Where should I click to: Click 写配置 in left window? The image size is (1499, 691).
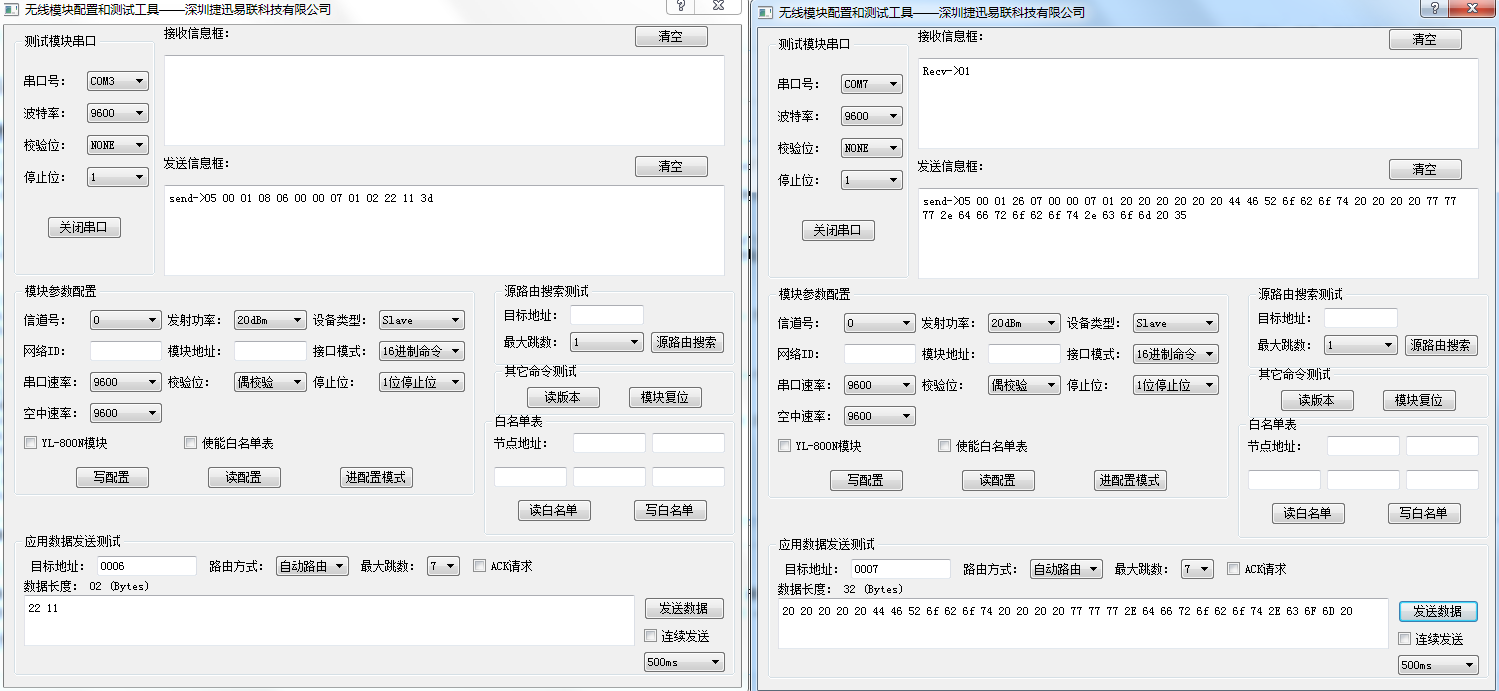tap(112, 477)
